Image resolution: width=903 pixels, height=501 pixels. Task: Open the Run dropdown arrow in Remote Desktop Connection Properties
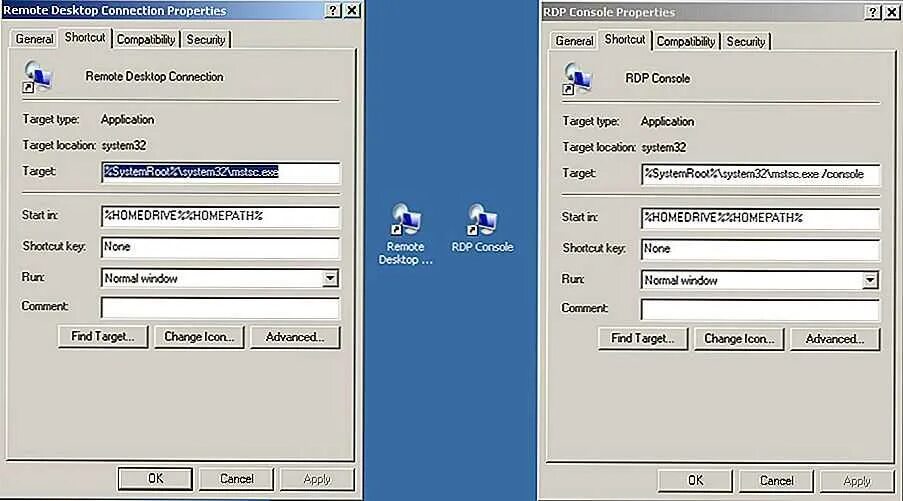point(330,278)
